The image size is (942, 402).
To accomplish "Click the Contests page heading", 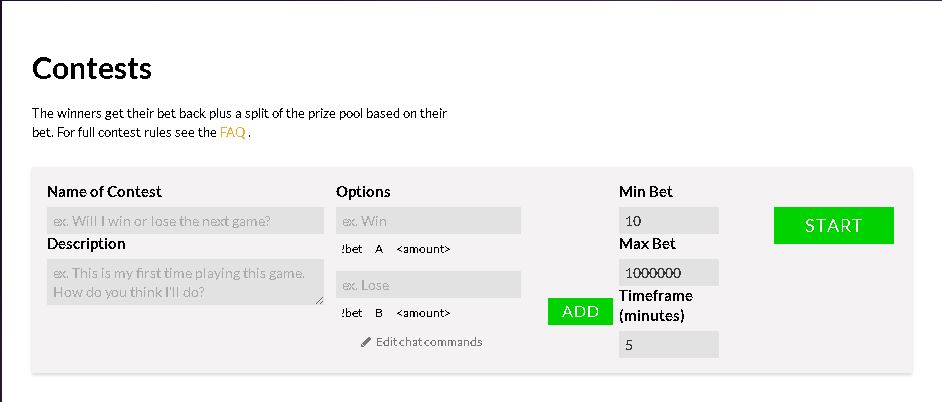I will (x=92, y=68).
